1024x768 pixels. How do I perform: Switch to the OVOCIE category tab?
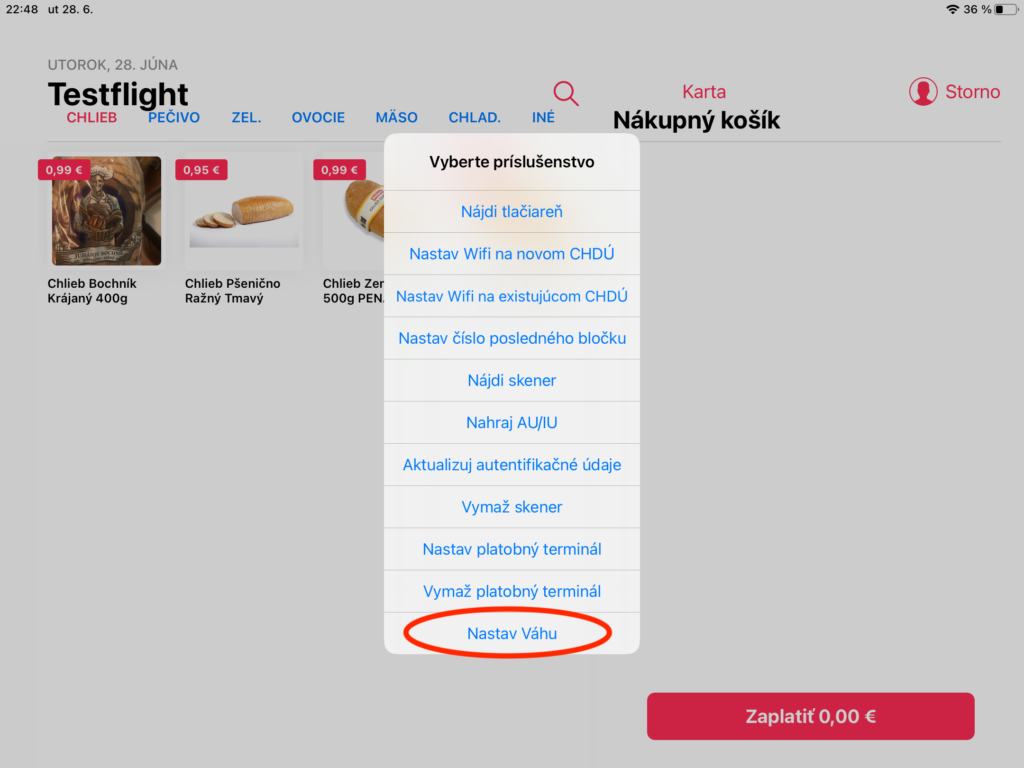[318, 118]
